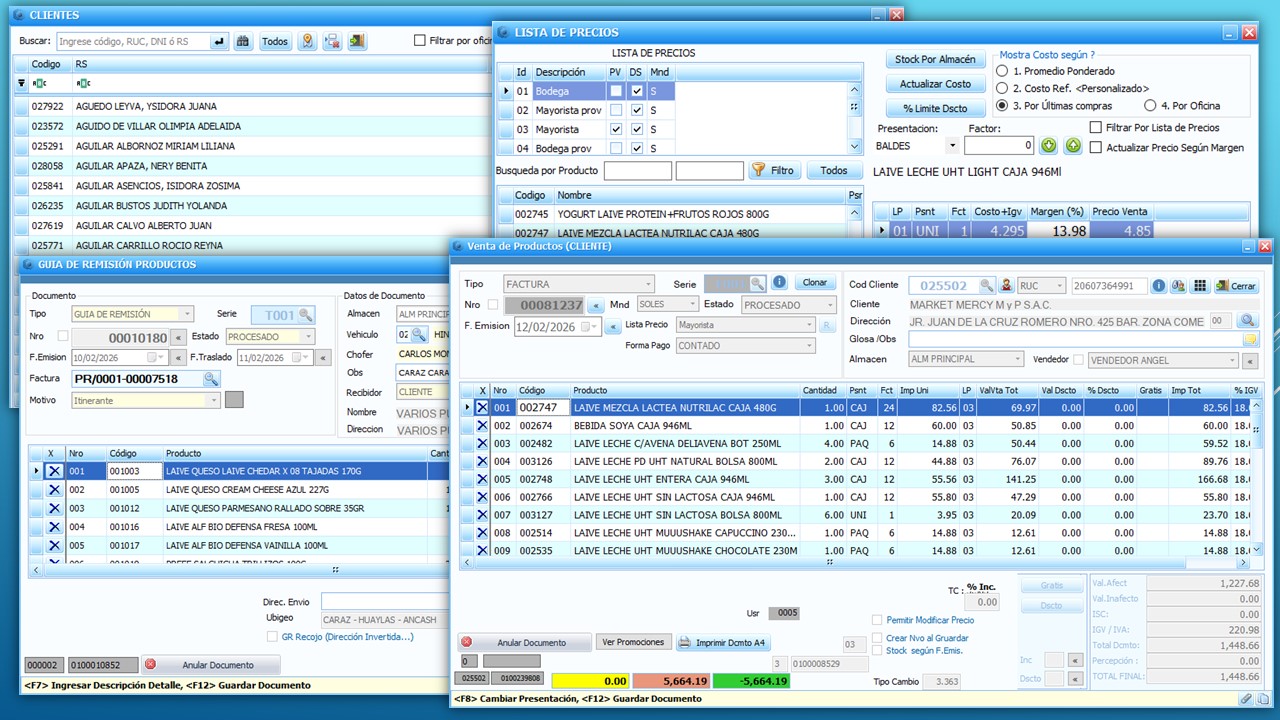Click the person icon beside Cod Cliente

1007,286
